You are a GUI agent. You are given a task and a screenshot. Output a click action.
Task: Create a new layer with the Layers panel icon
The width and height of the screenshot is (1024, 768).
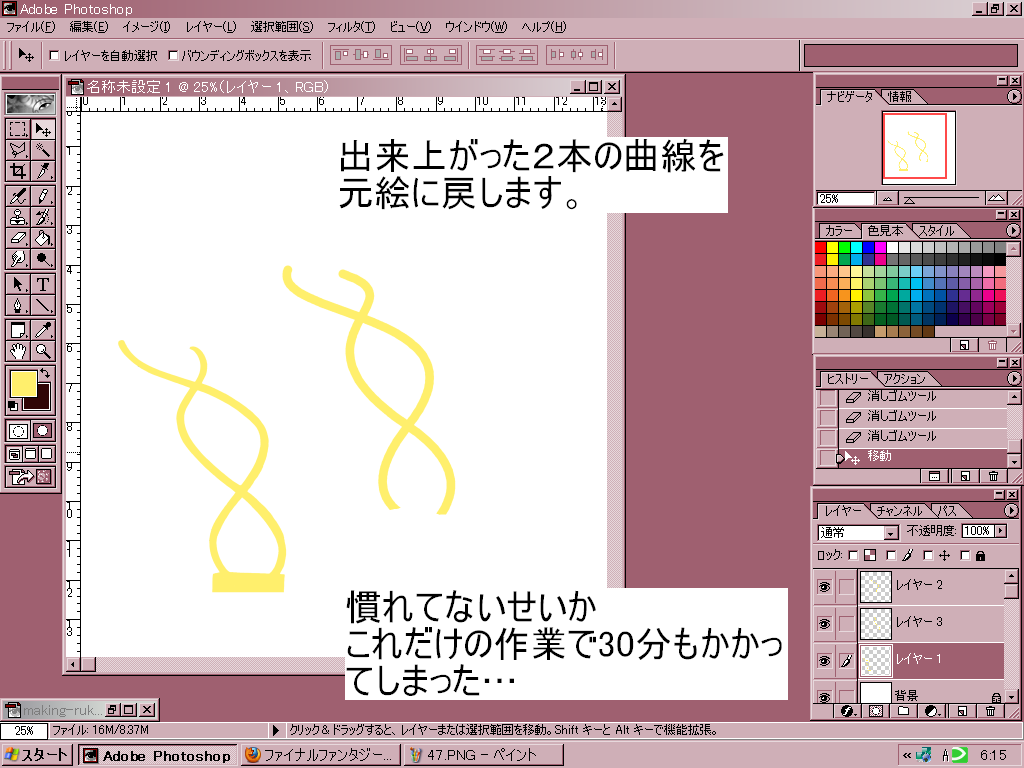click(x=961, y=711)
